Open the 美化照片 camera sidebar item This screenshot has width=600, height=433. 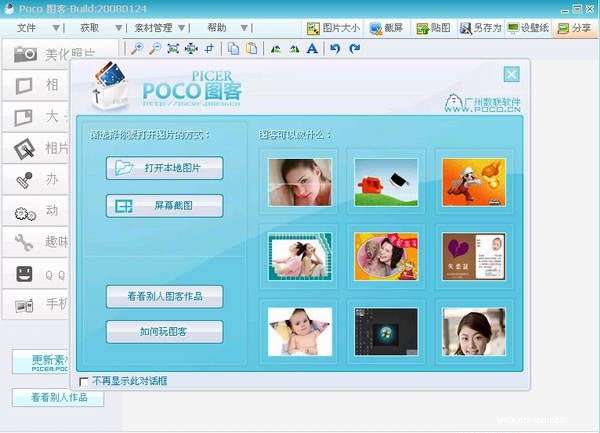click(61, 54)
